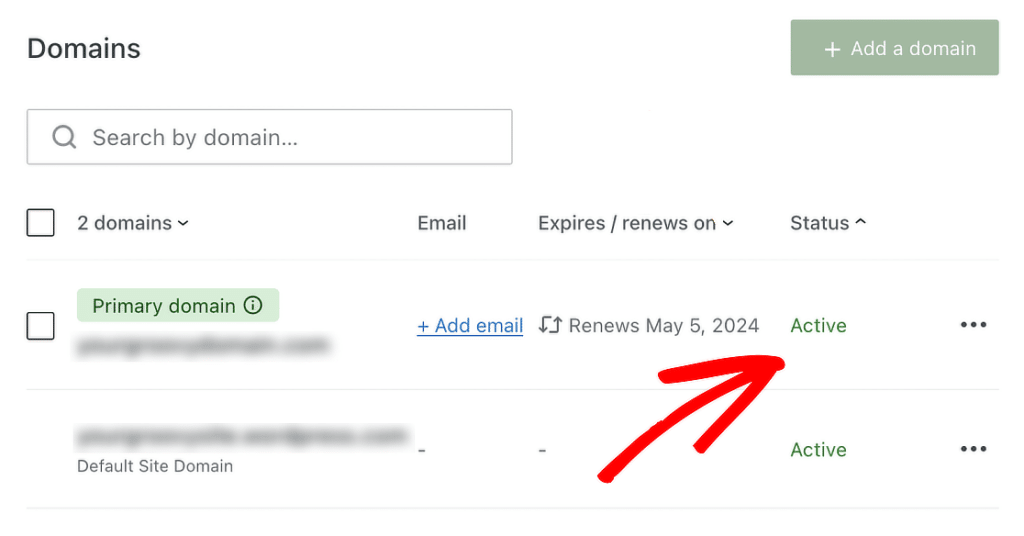Open primary domain three-dot menu
Viewport: 1024px width, 536px height.
point(973,324)
